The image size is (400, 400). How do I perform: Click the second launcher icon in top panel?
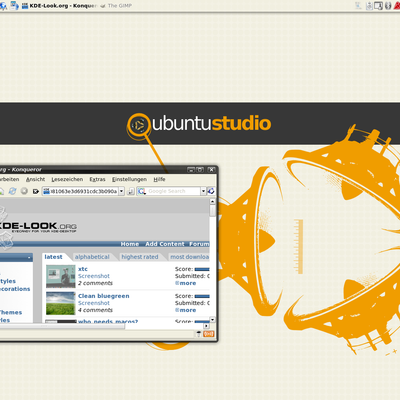point(14,6)
